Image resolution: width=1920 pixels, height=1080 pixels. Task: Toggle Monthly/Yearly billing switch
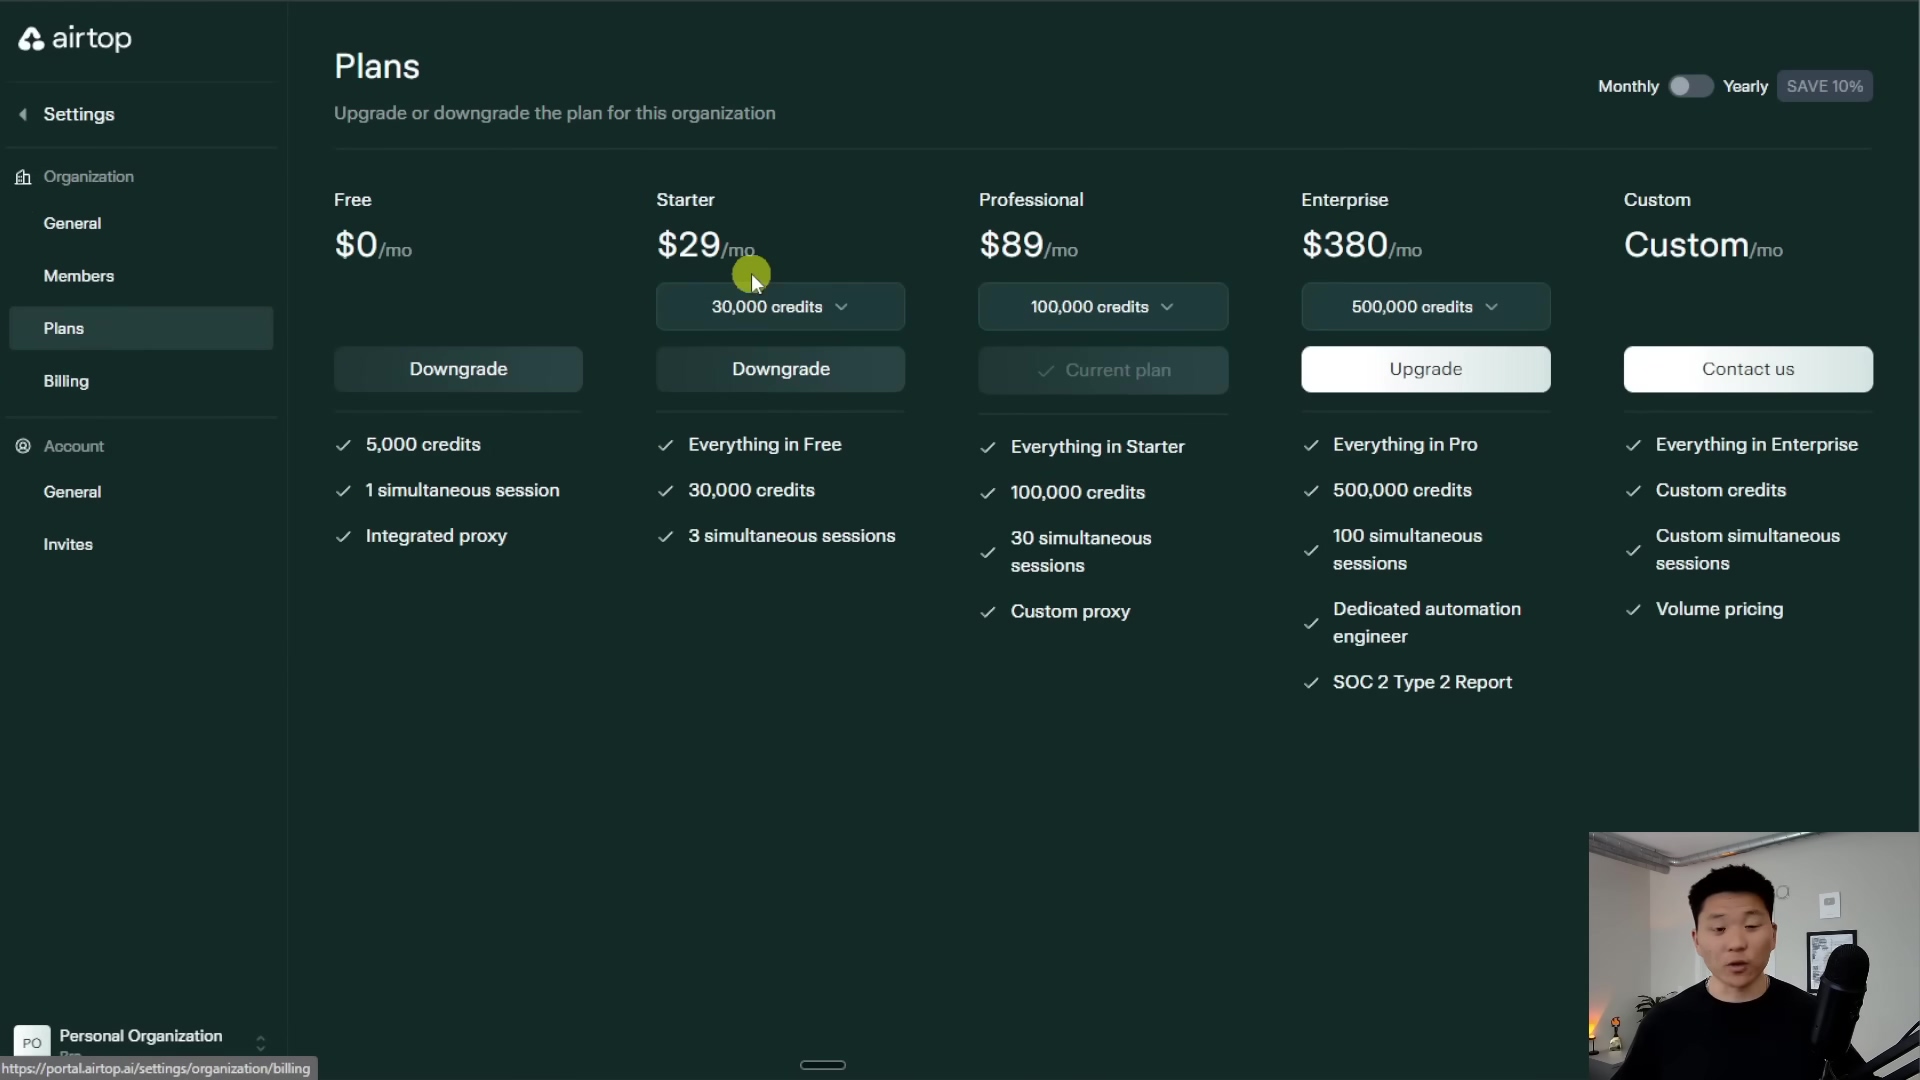click(1690, 86)
